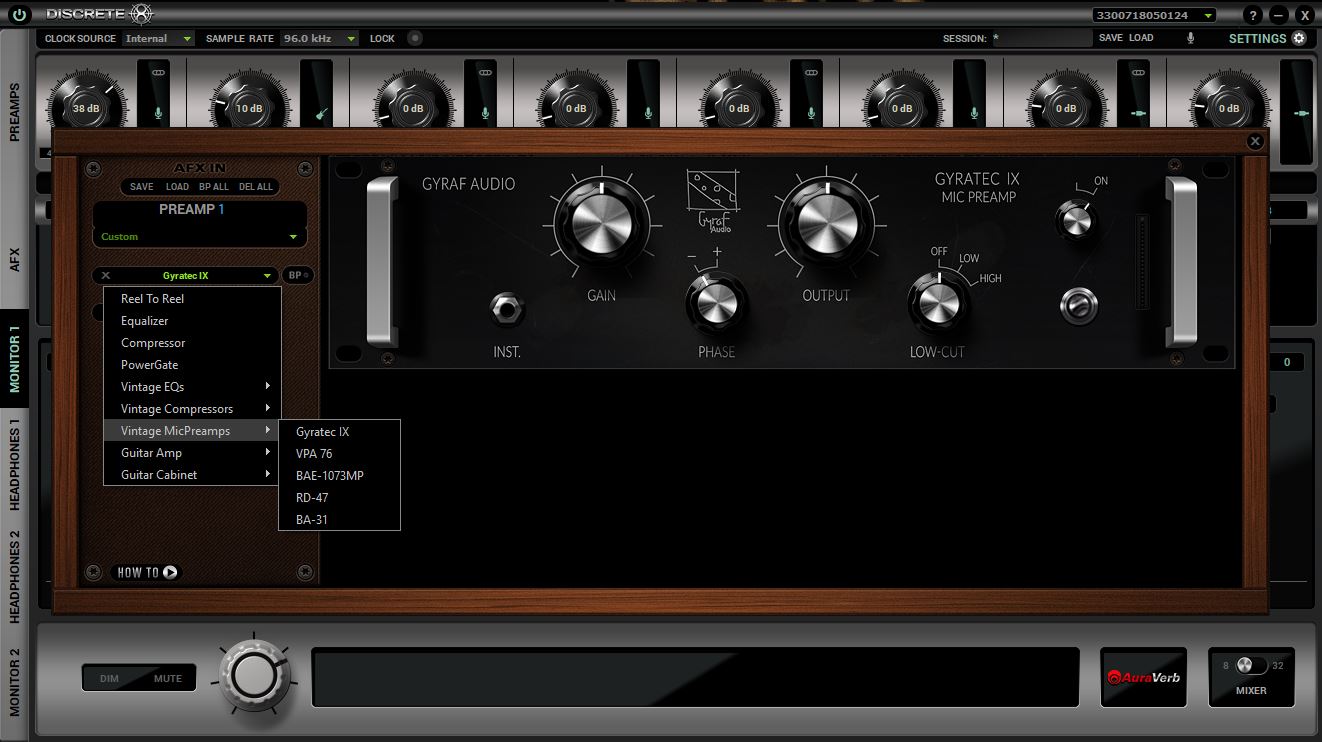Image resolution: width=1322 pixels, height=742 pixels.
Task: Click the Gyratec IX GAIN knob
Action: coord(601,225)
